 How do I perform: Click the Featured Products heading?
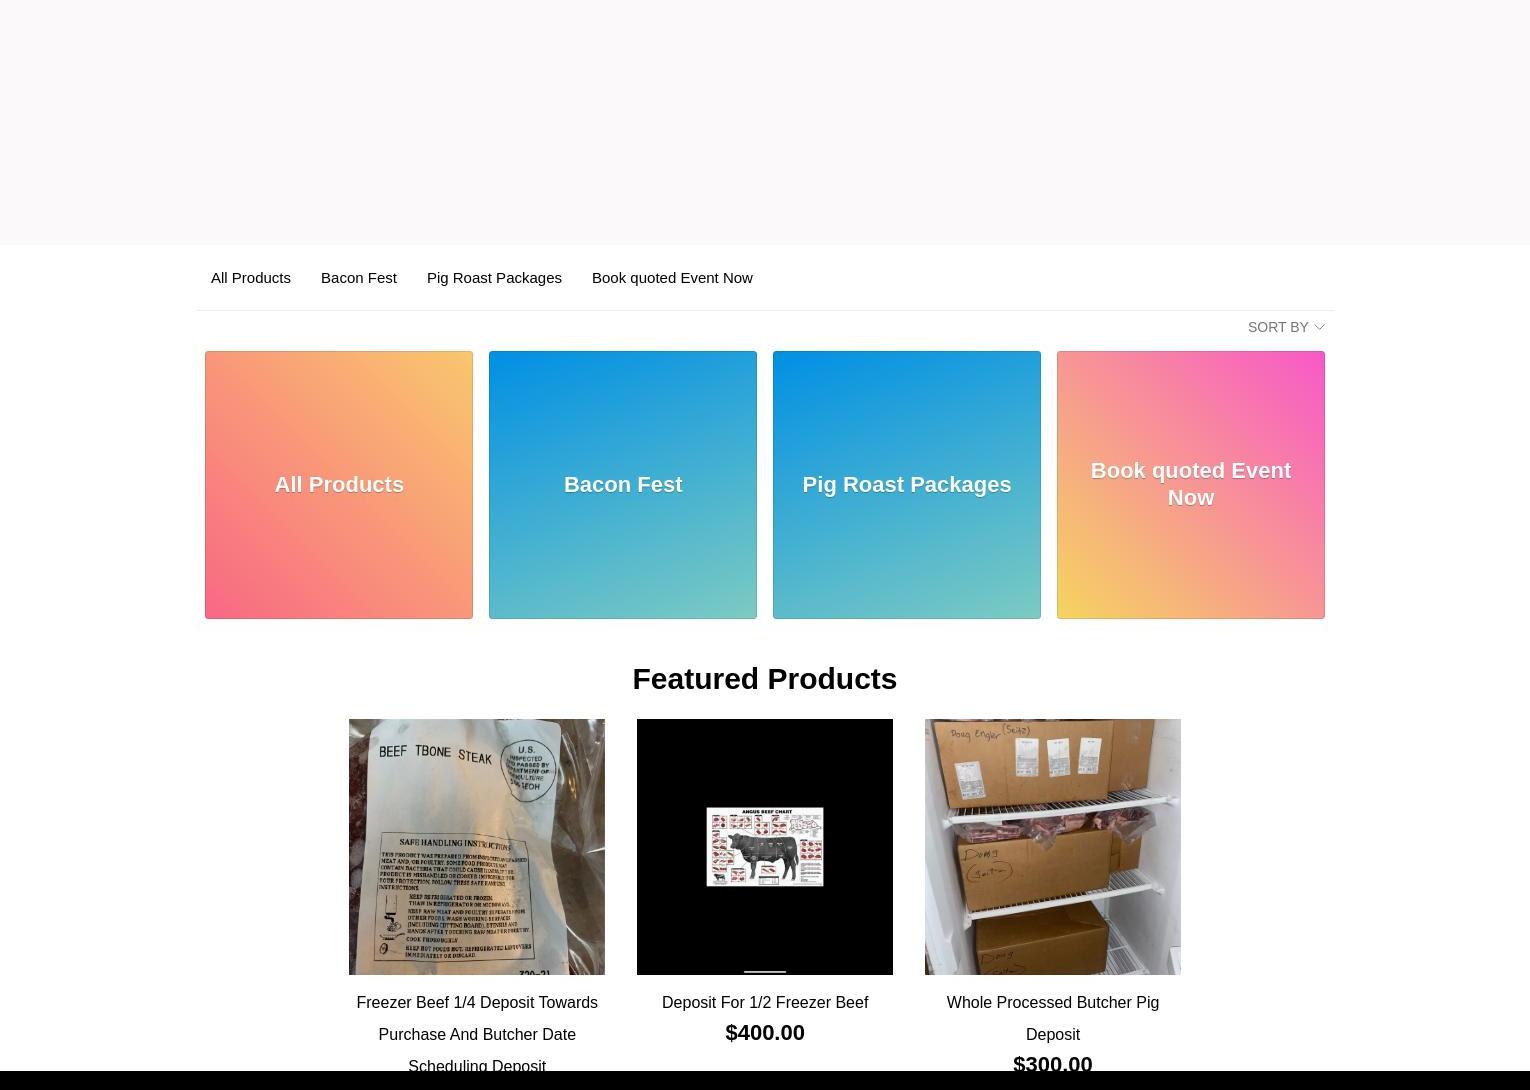point(765,679)
